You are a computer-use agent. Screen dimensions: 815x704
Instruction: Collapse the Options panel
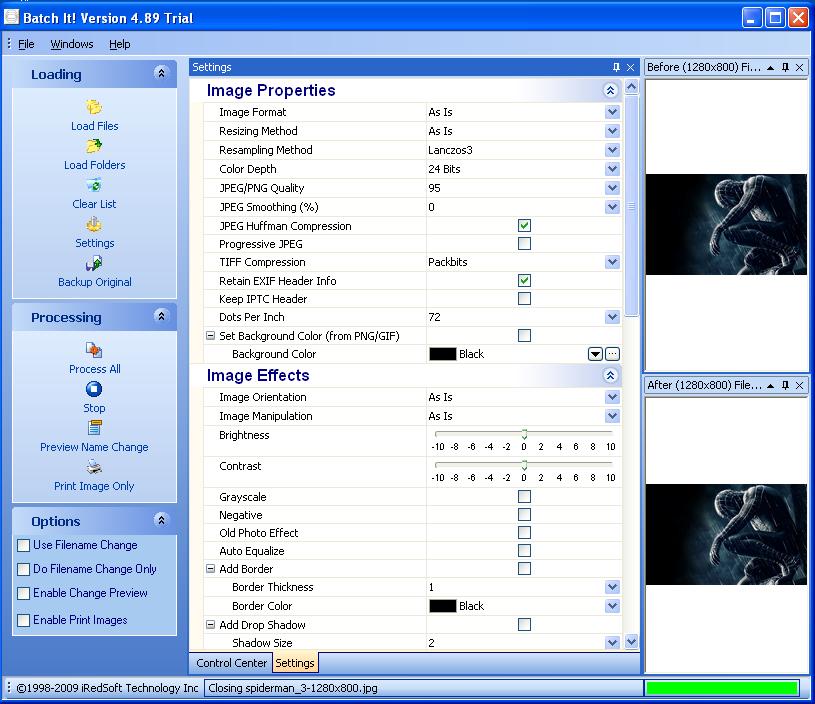point(161,519)
